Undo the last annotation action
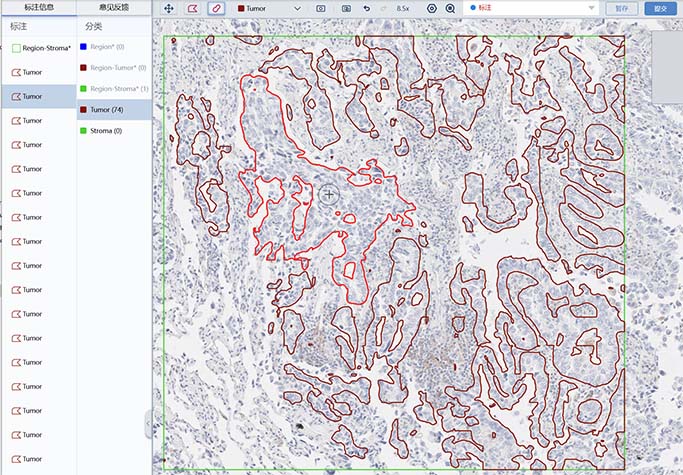The width and height of the screenshot is (683, 475). [x=367, y=8]
